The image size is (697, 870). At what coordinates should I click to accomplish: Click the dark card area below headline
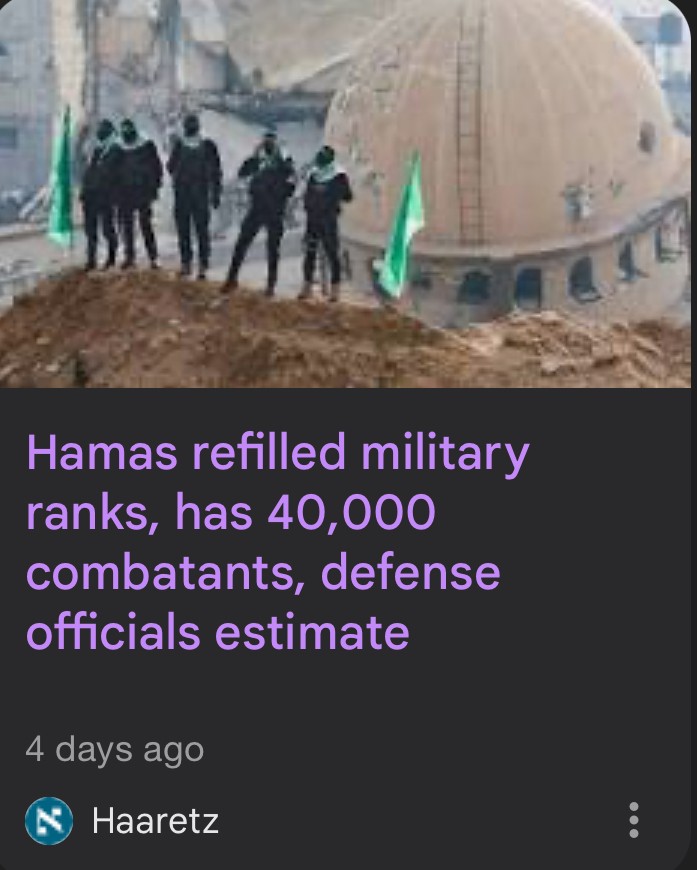(x=346, y=694)
